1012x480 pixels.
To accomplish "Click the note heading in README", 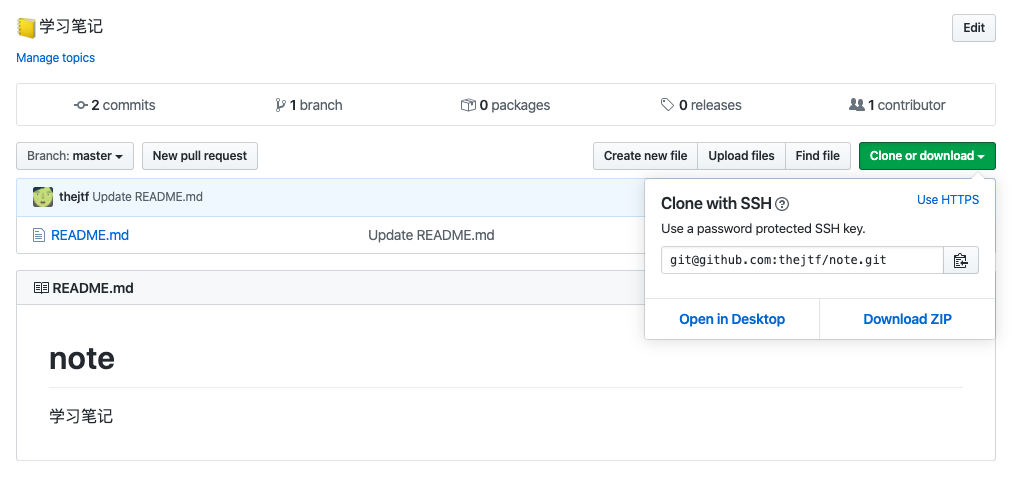I will click(x=82, y=358).
